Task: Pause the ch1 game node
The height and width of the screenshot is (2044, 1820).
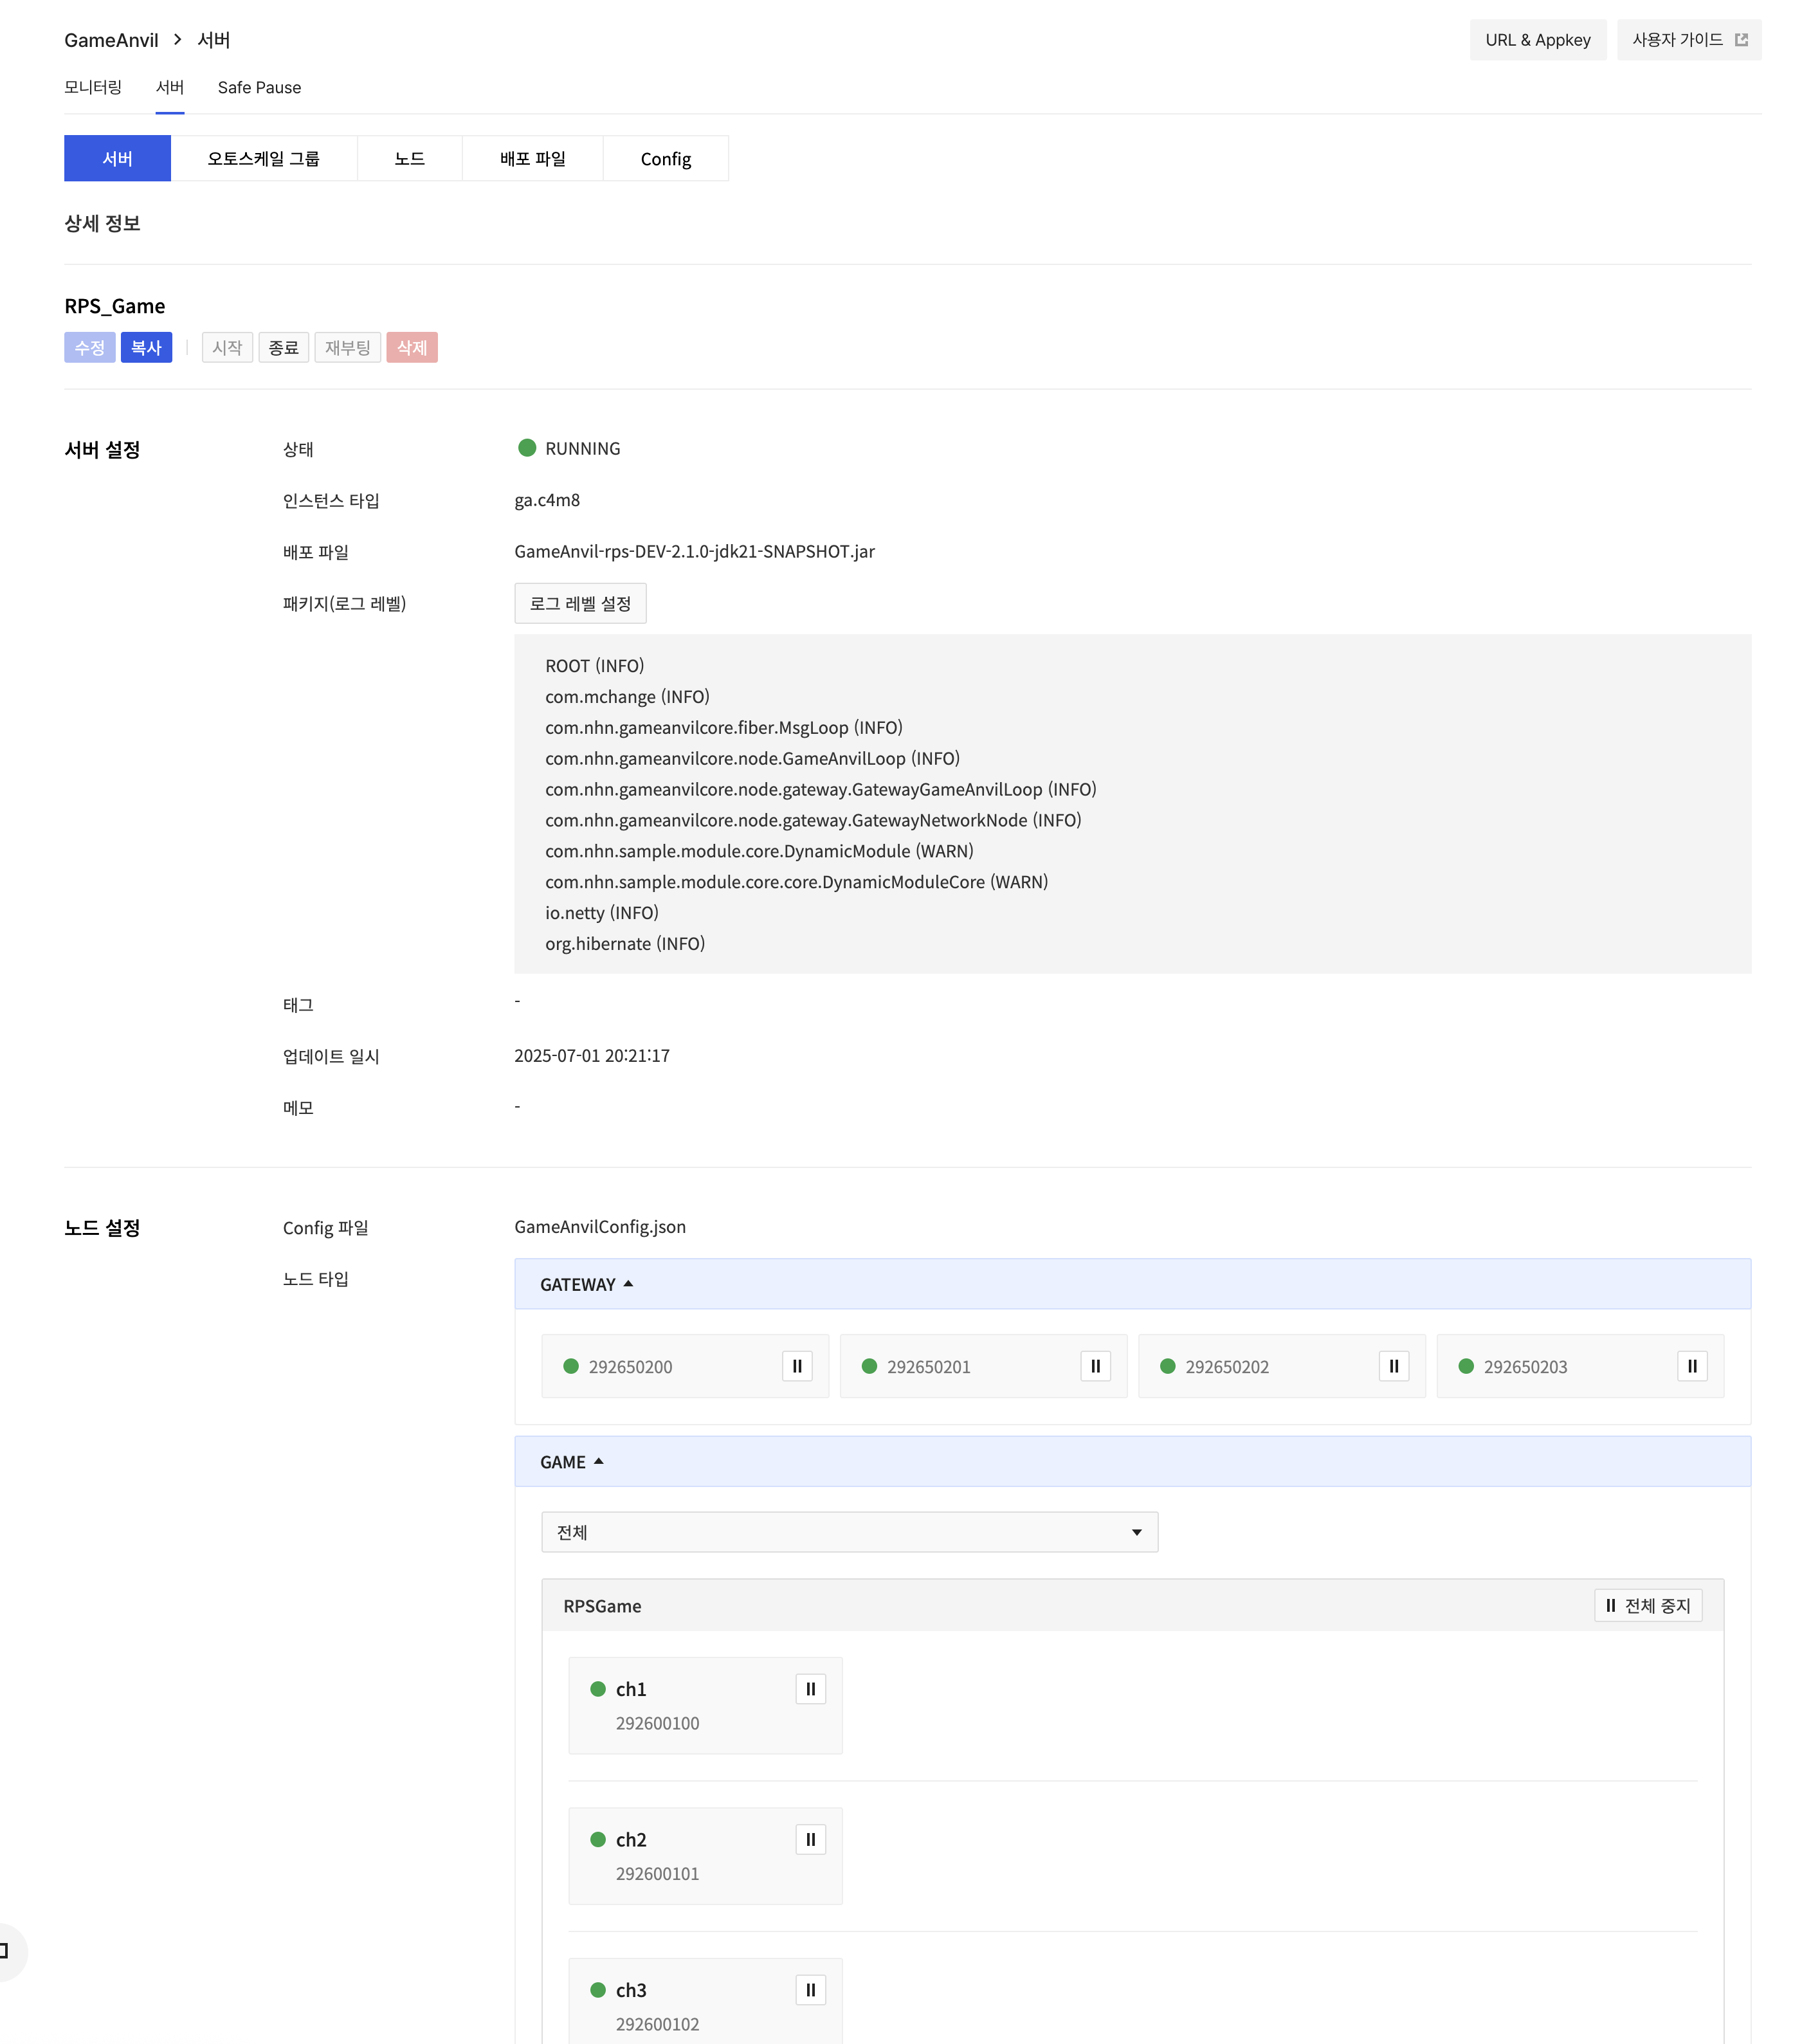Action: pos(810,1689)
